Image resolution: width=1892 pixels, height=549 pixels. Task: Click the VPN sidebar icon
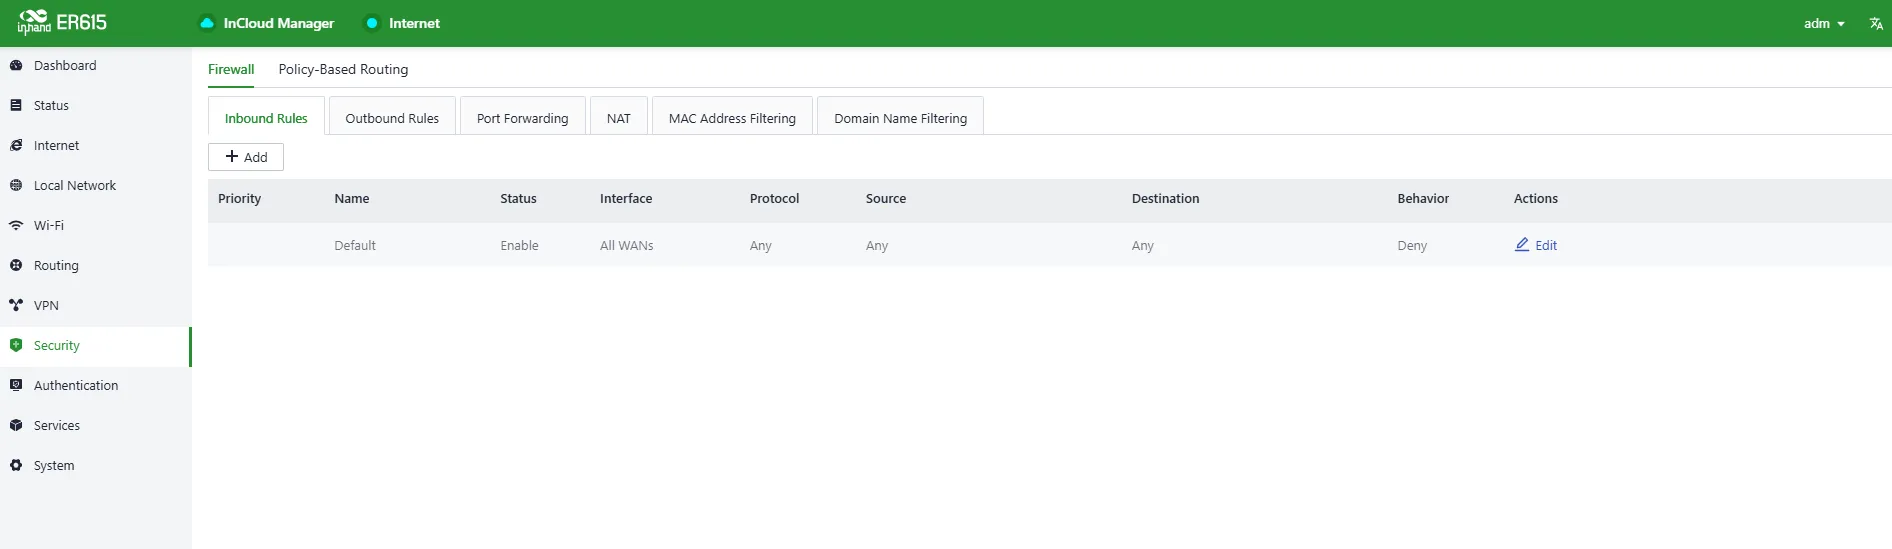click(x=16, y=305)
